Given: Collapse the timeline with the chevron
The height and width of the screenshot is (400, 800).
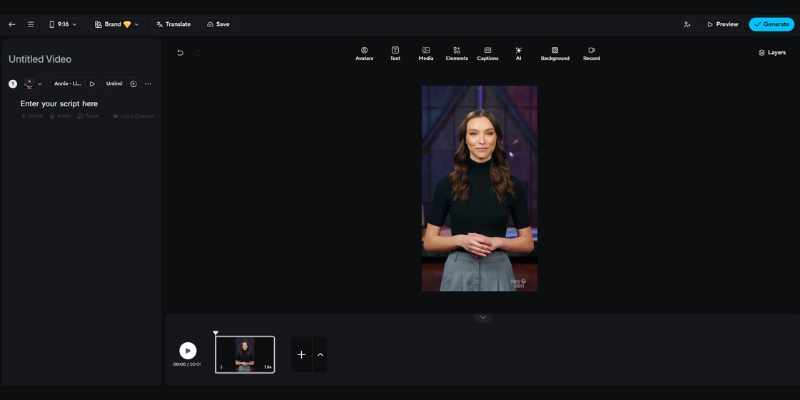Looking at the screenshot, I should (x=483, y=317).
